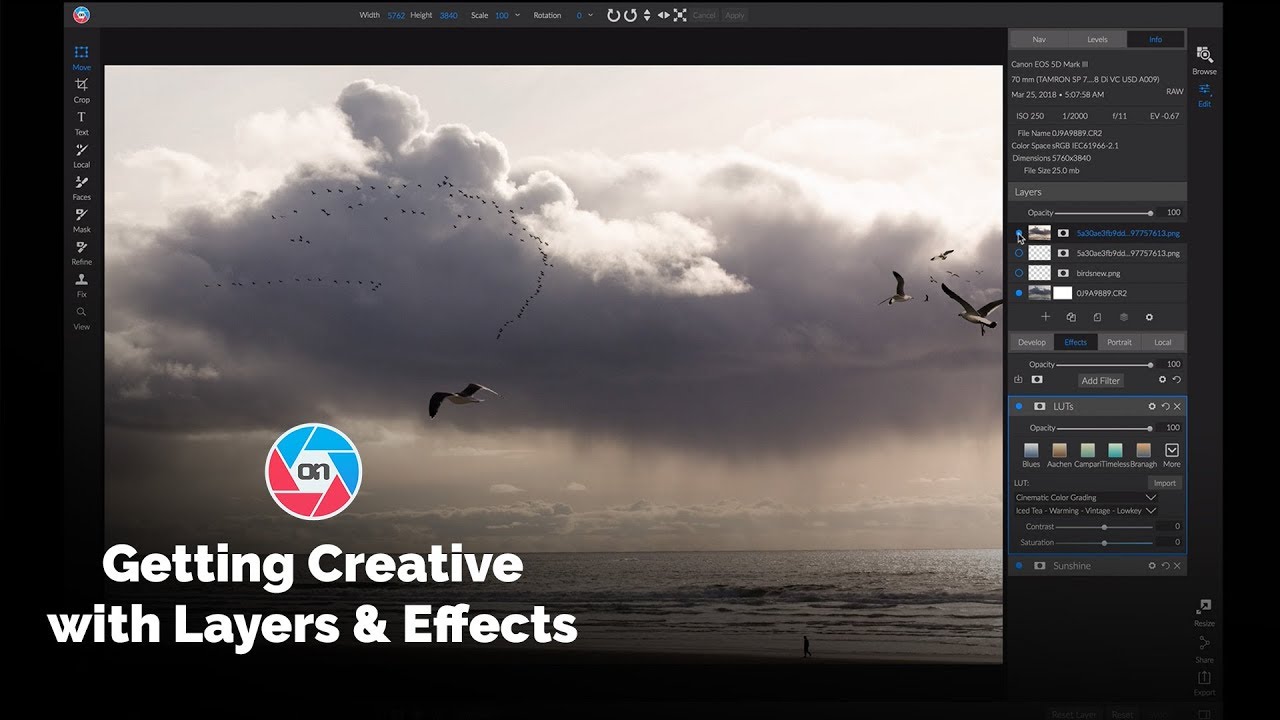The width and height of the screenshot is (1280, 720).
Task: Open Layers panel gear settings
Action: click(1149, 317)
